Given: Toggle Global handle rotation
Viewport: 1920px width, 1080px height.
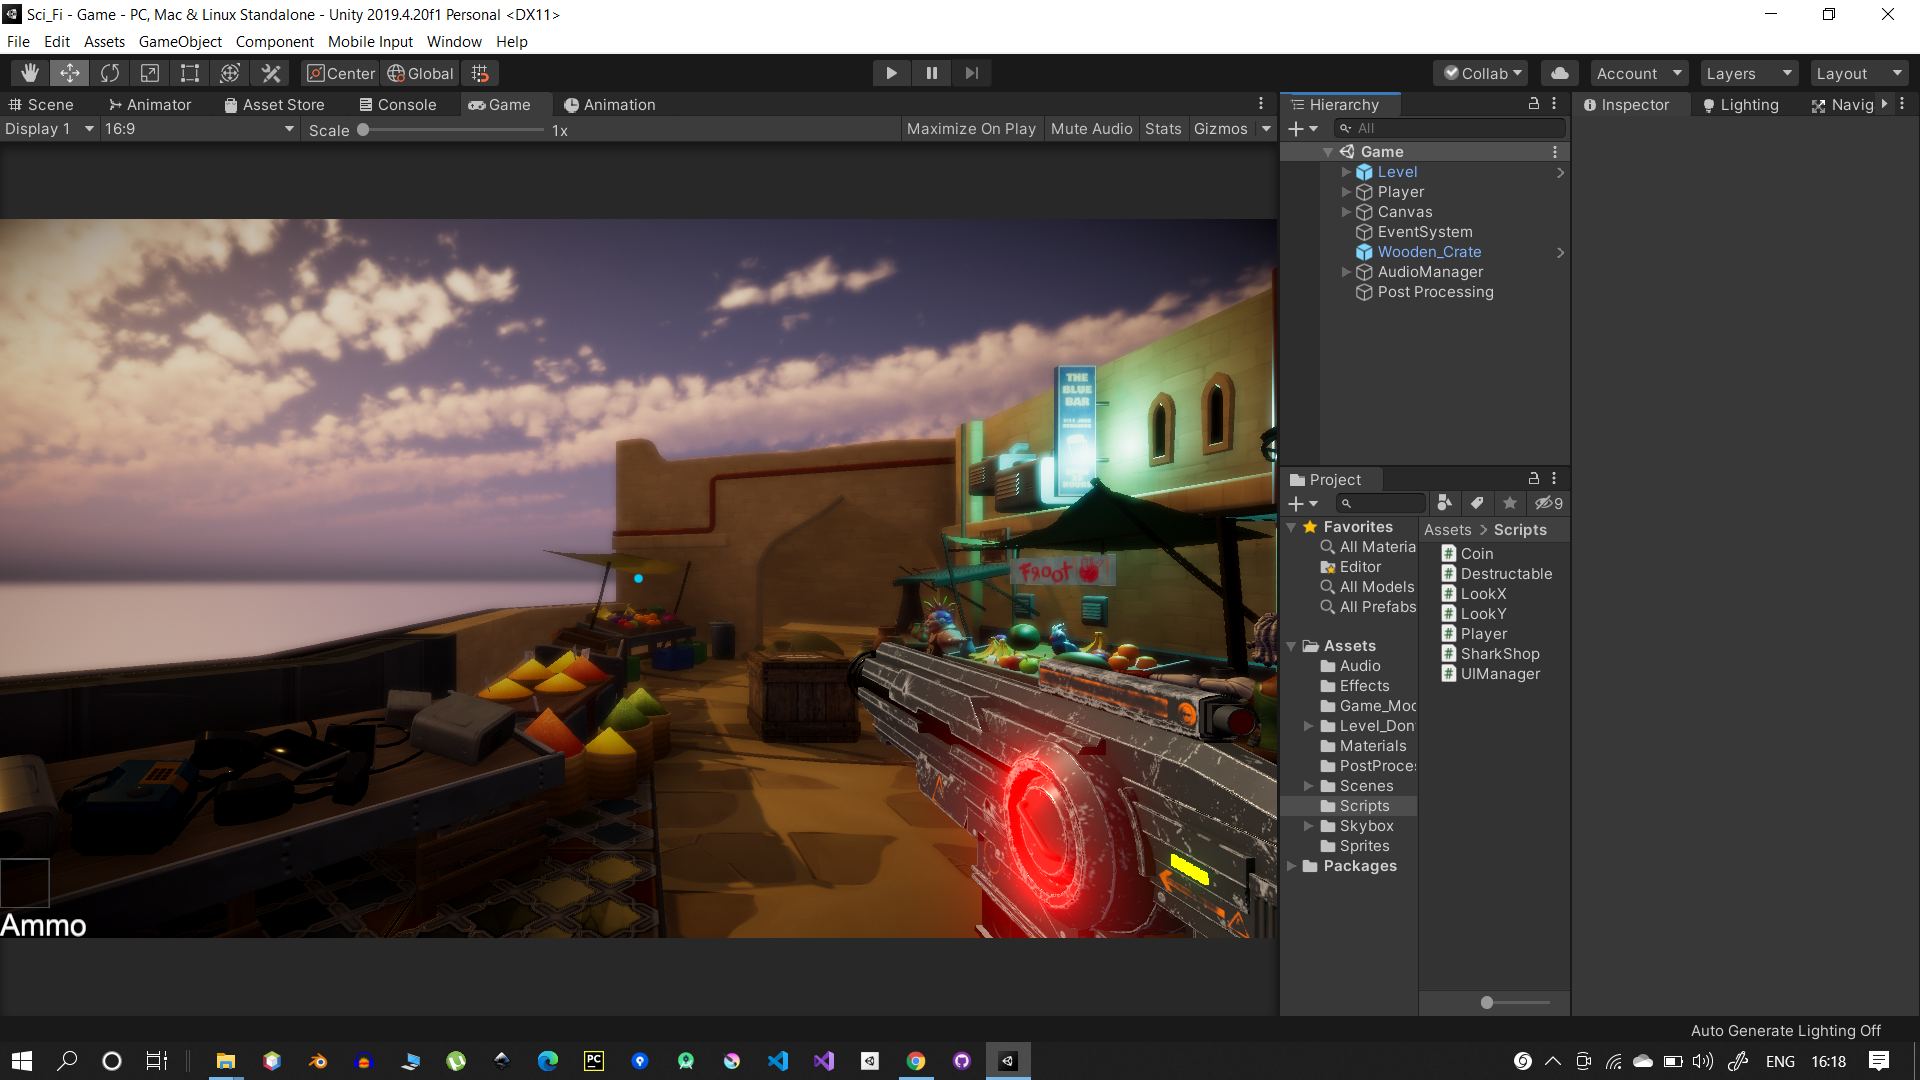Looking at the screenshot, I should point(421,73).
